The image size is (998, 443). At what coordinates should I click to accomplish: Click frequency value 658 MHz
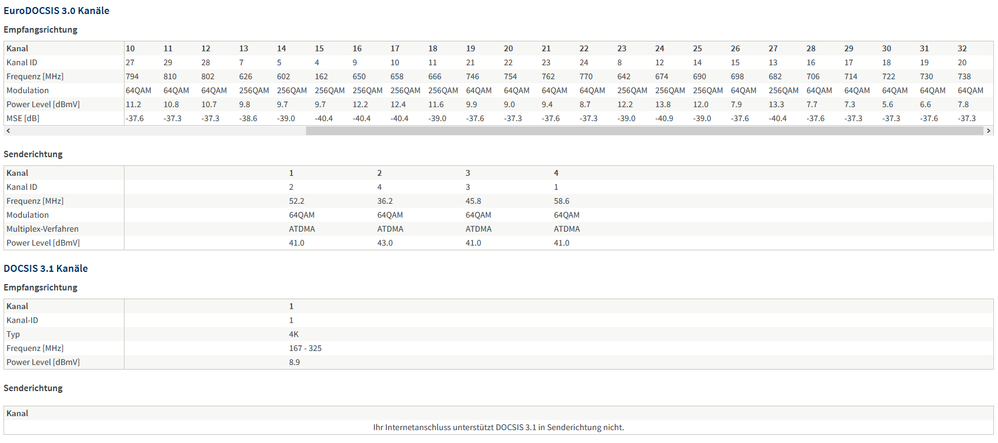[397, 76]
